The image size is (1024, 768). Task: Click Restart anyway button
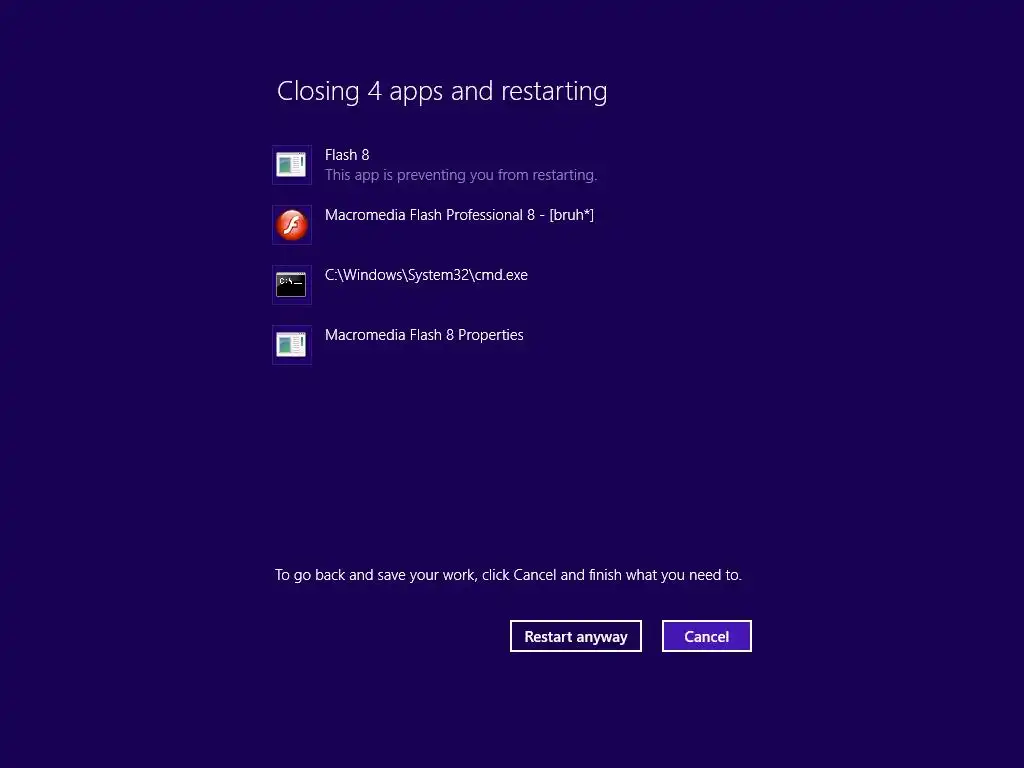(575, 636)
